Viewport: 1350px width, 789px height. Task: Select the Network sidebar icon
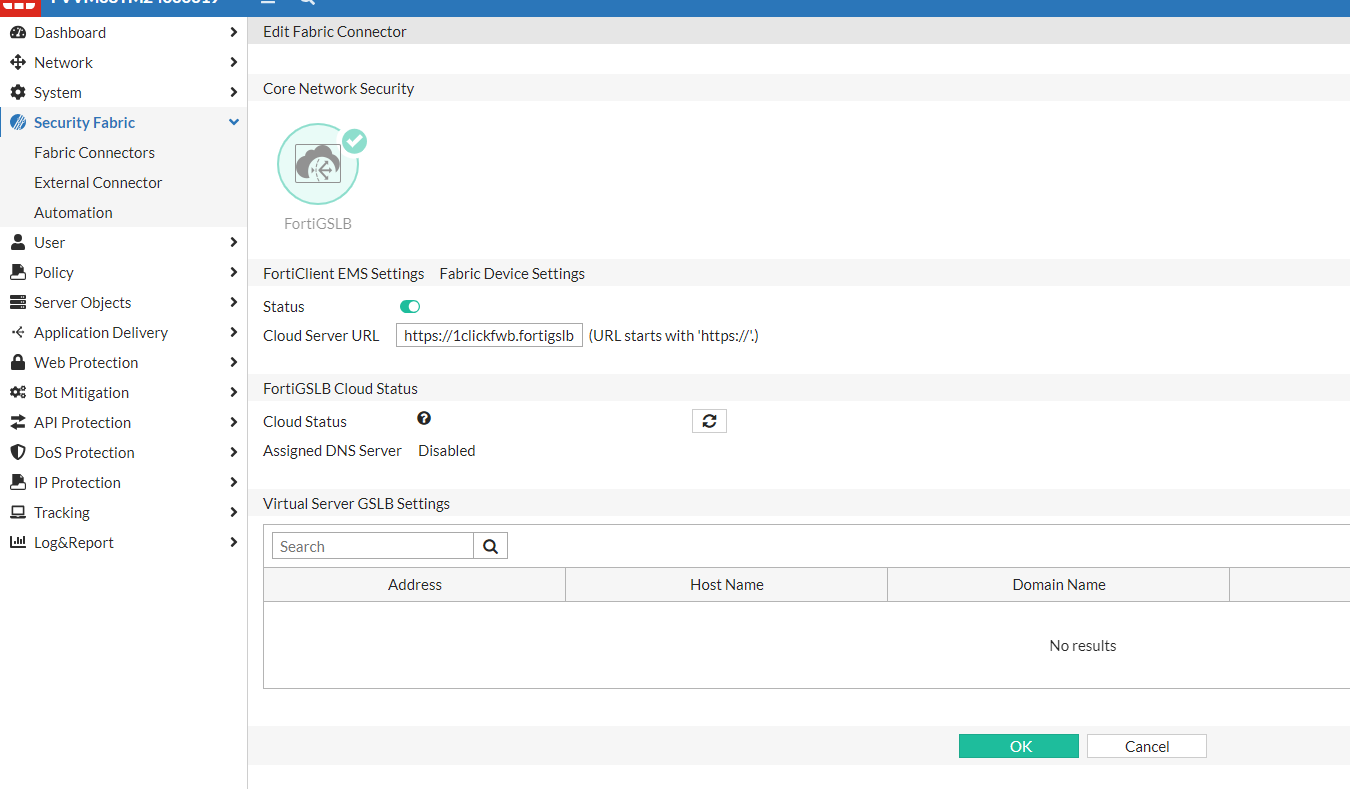click(20, 62)
